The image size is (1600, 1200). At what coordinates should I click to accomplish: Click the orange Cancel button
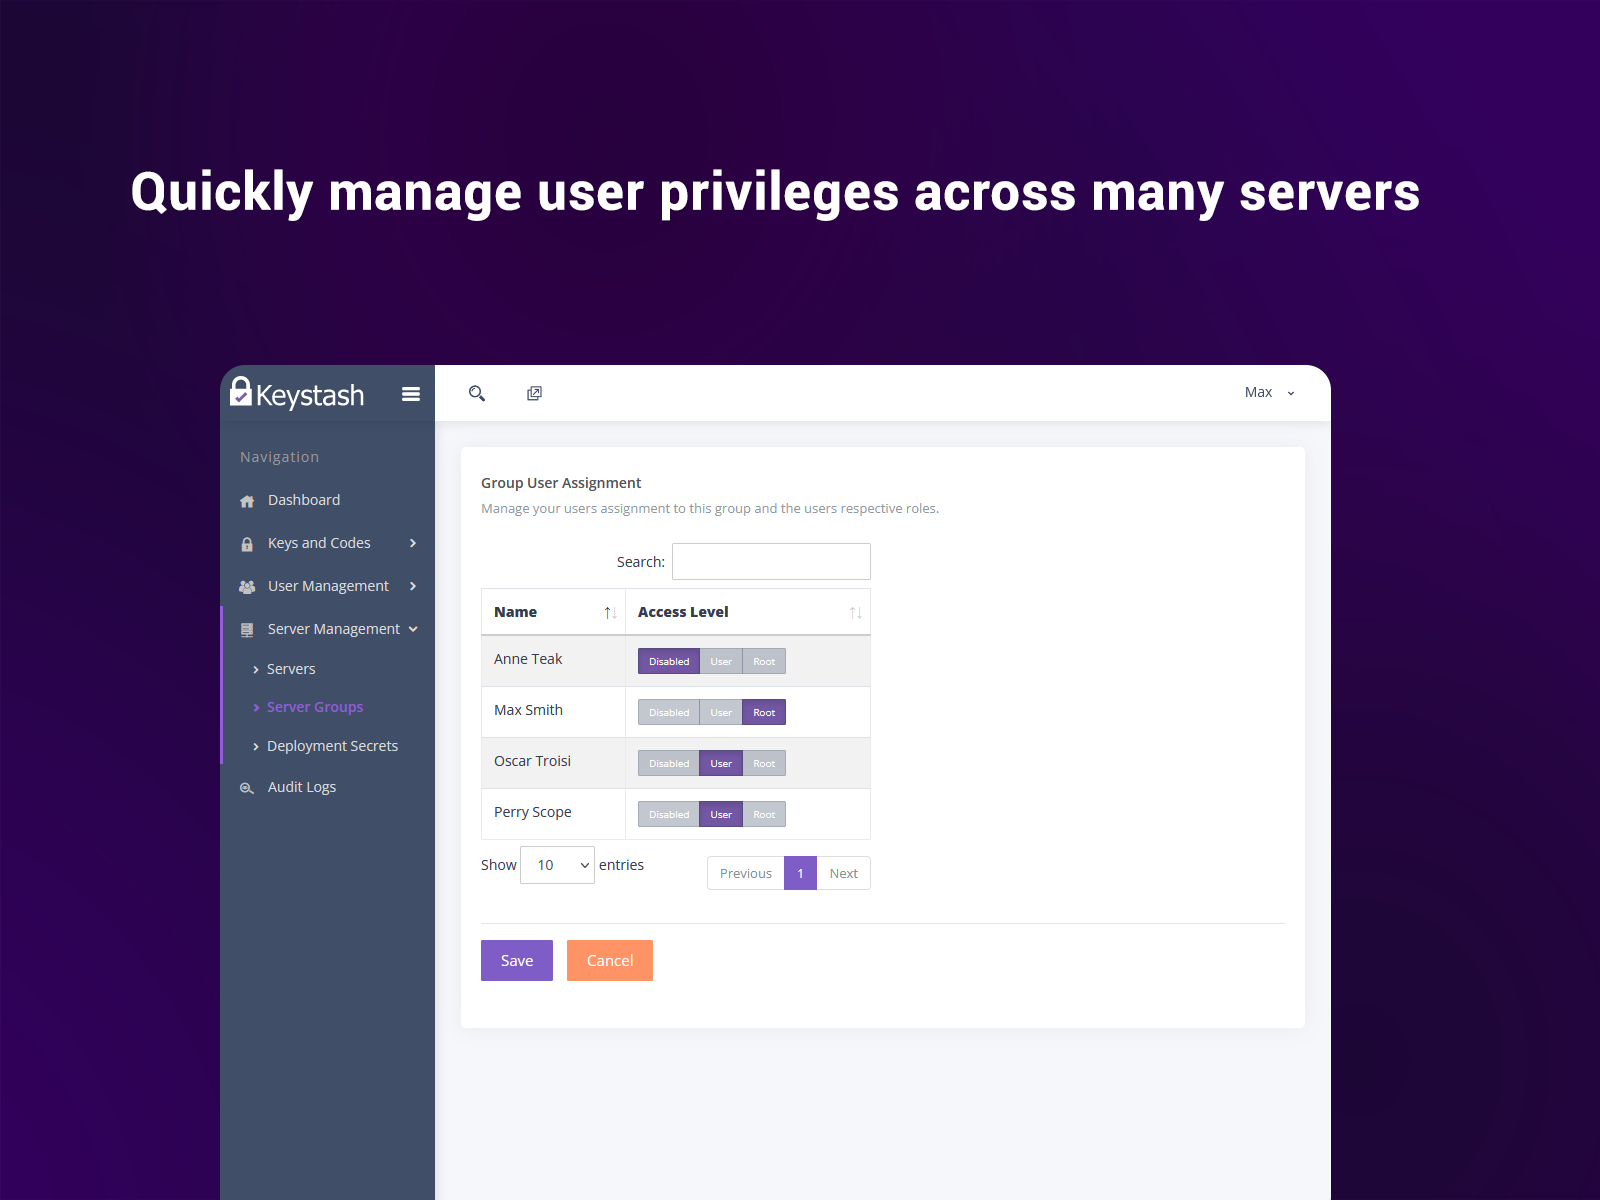pyautogui.click(x=610, y=961)
